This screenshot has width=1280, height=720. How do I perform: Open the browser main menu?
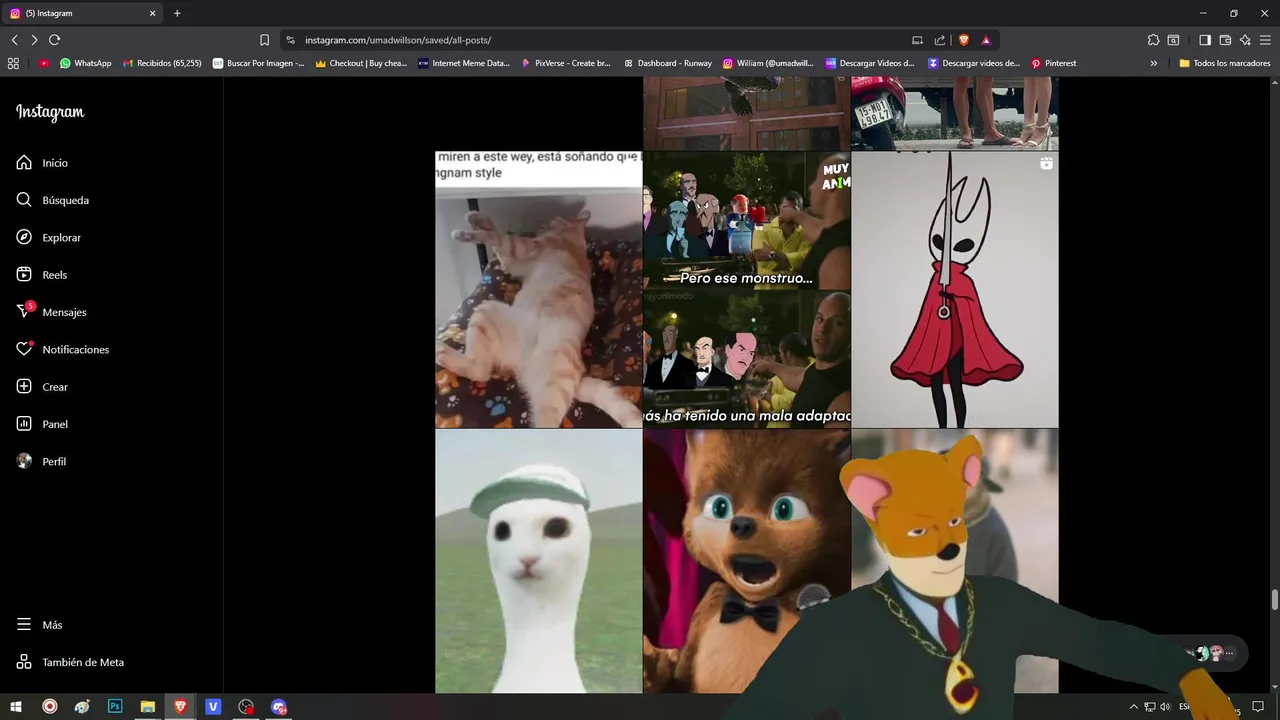click(1265, 40)
